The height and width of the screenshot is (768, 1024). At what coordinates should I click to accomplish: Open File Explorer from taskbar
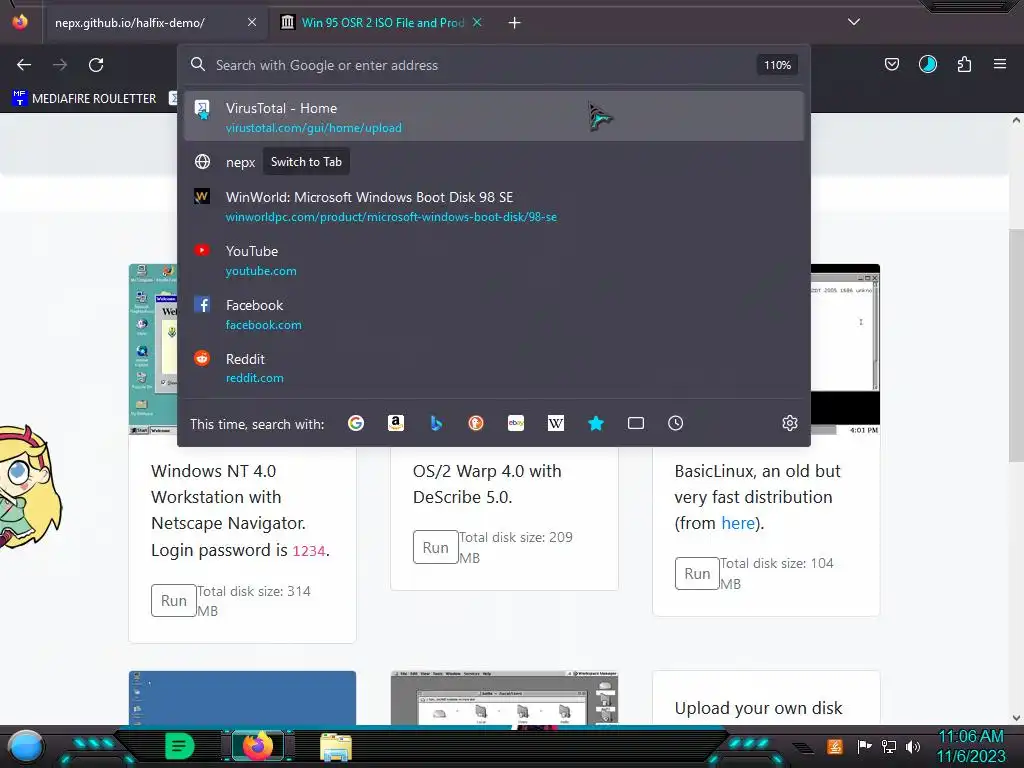pyautogui.click(x=336, y=746)
